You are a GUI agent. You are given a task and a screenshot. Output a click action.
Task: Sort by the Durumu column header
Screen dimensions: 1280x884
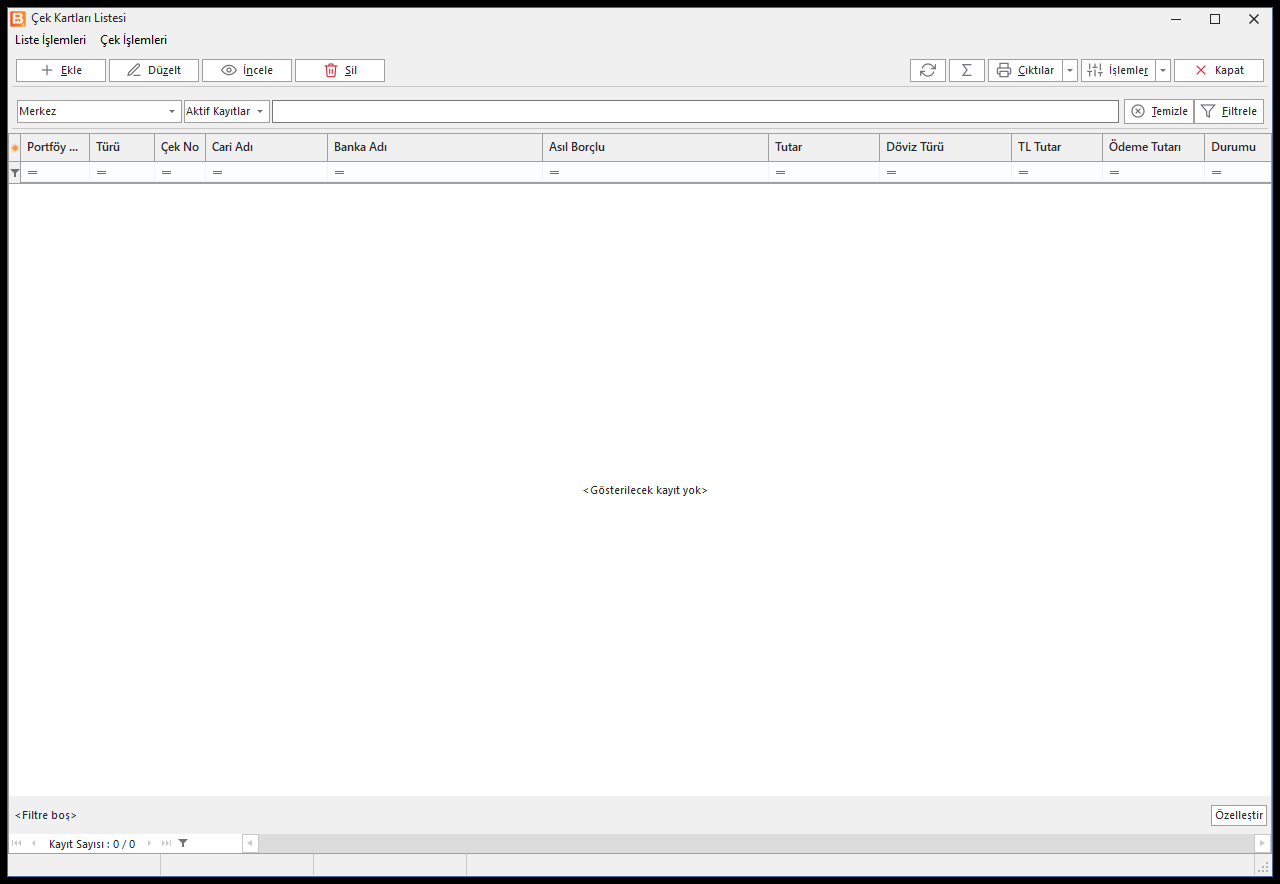(x=1238, y=147)
